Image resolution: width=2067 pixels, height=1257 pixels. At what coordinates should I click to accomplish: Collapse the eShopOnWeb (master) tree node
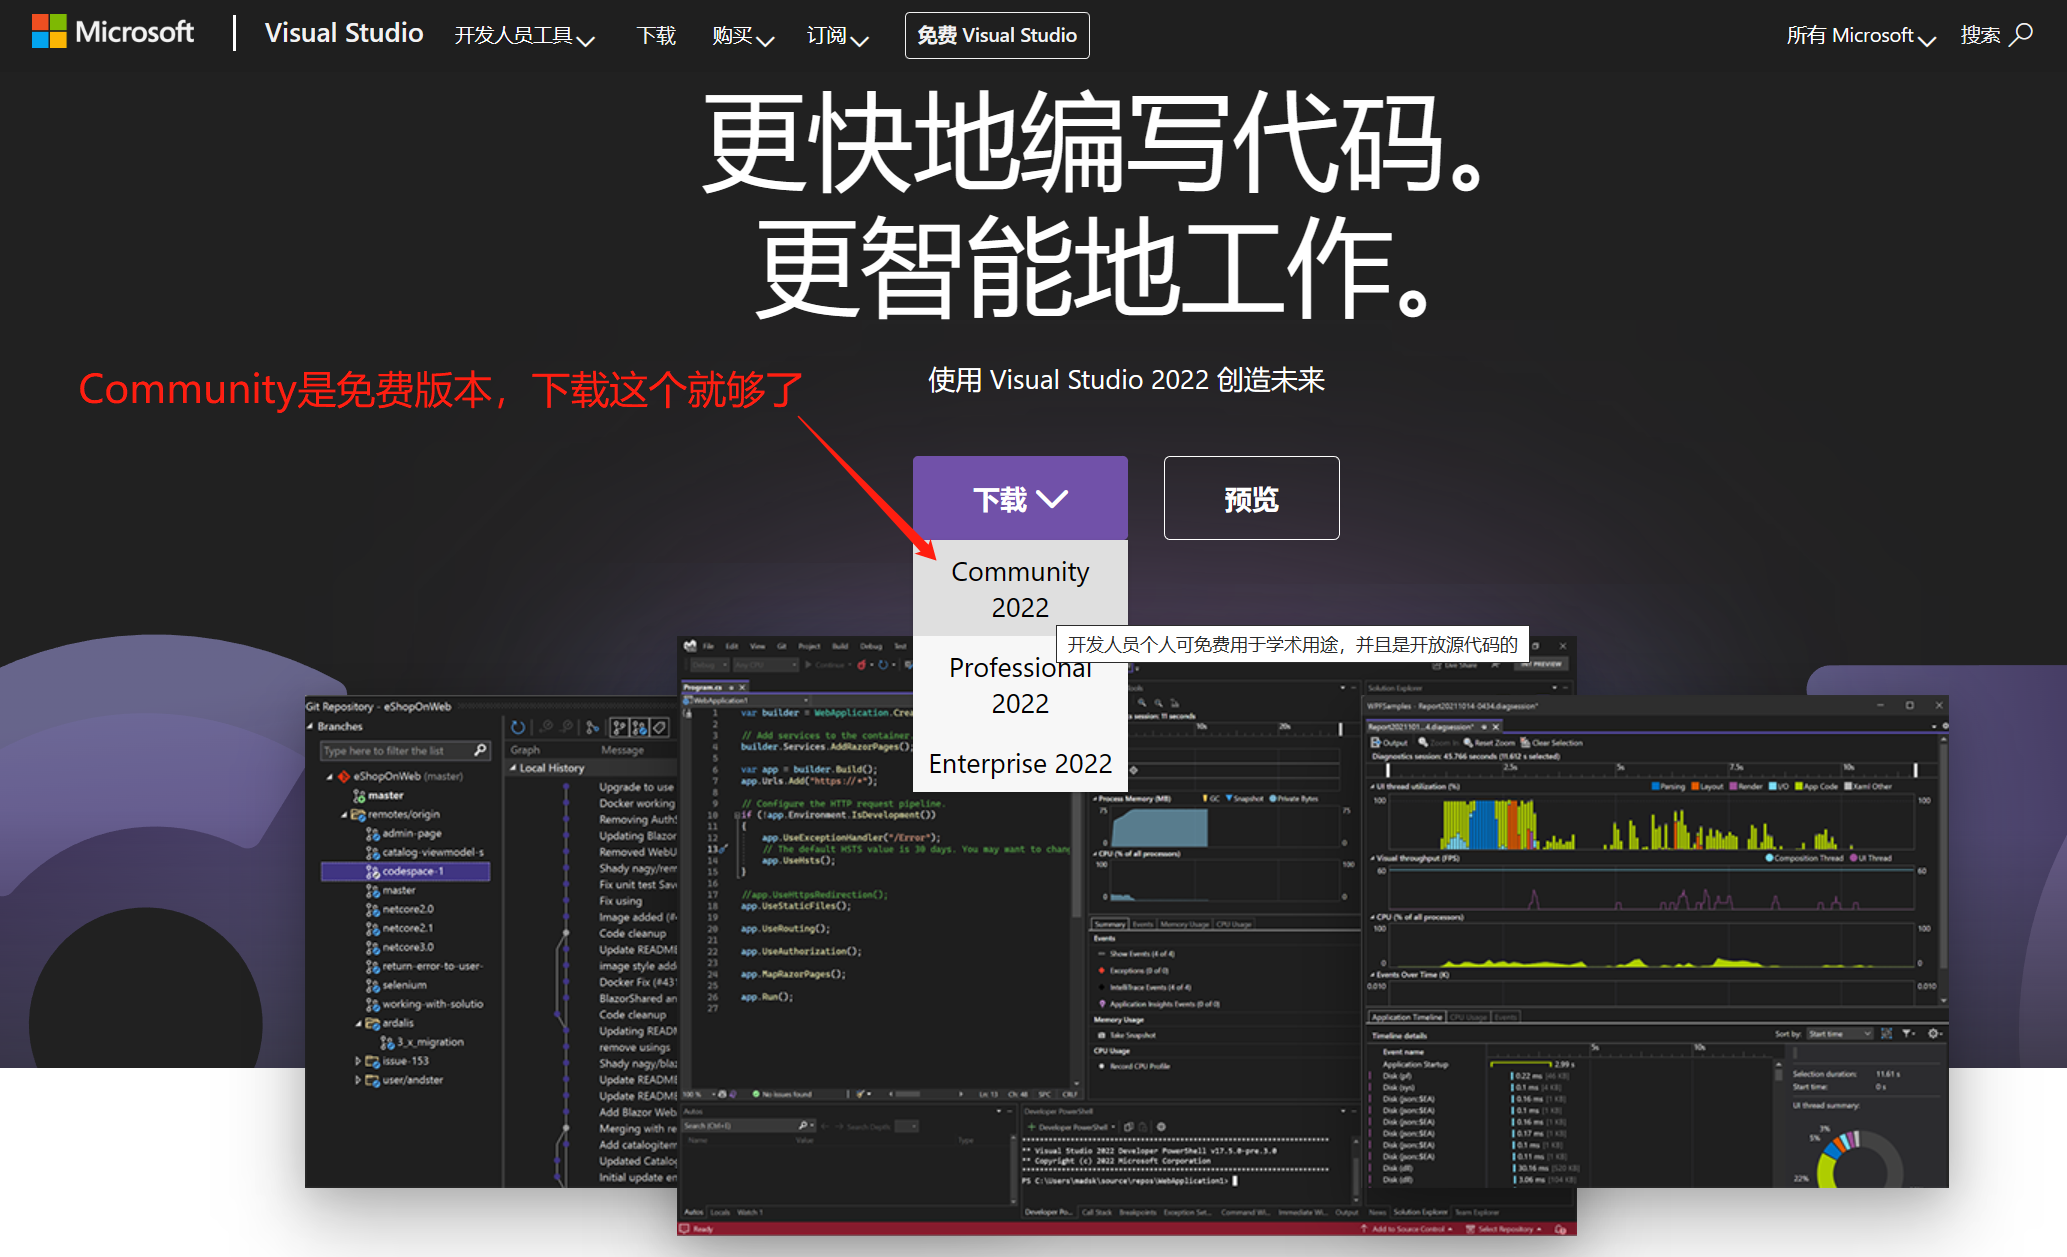click(x=330, y=776)
